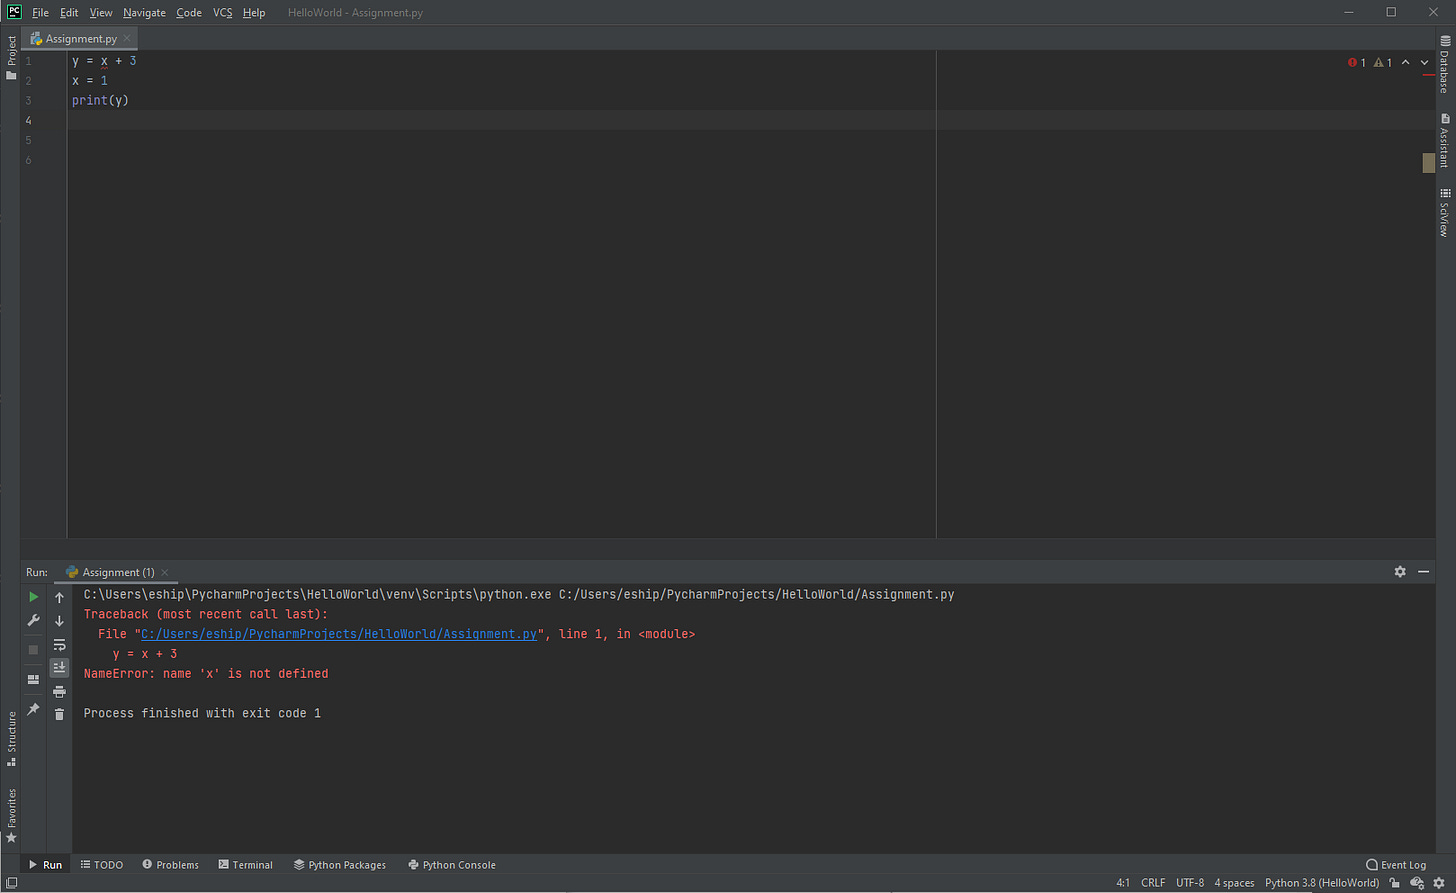
Task: Print the console output with printer icon
Action: (x=59, y=691)
